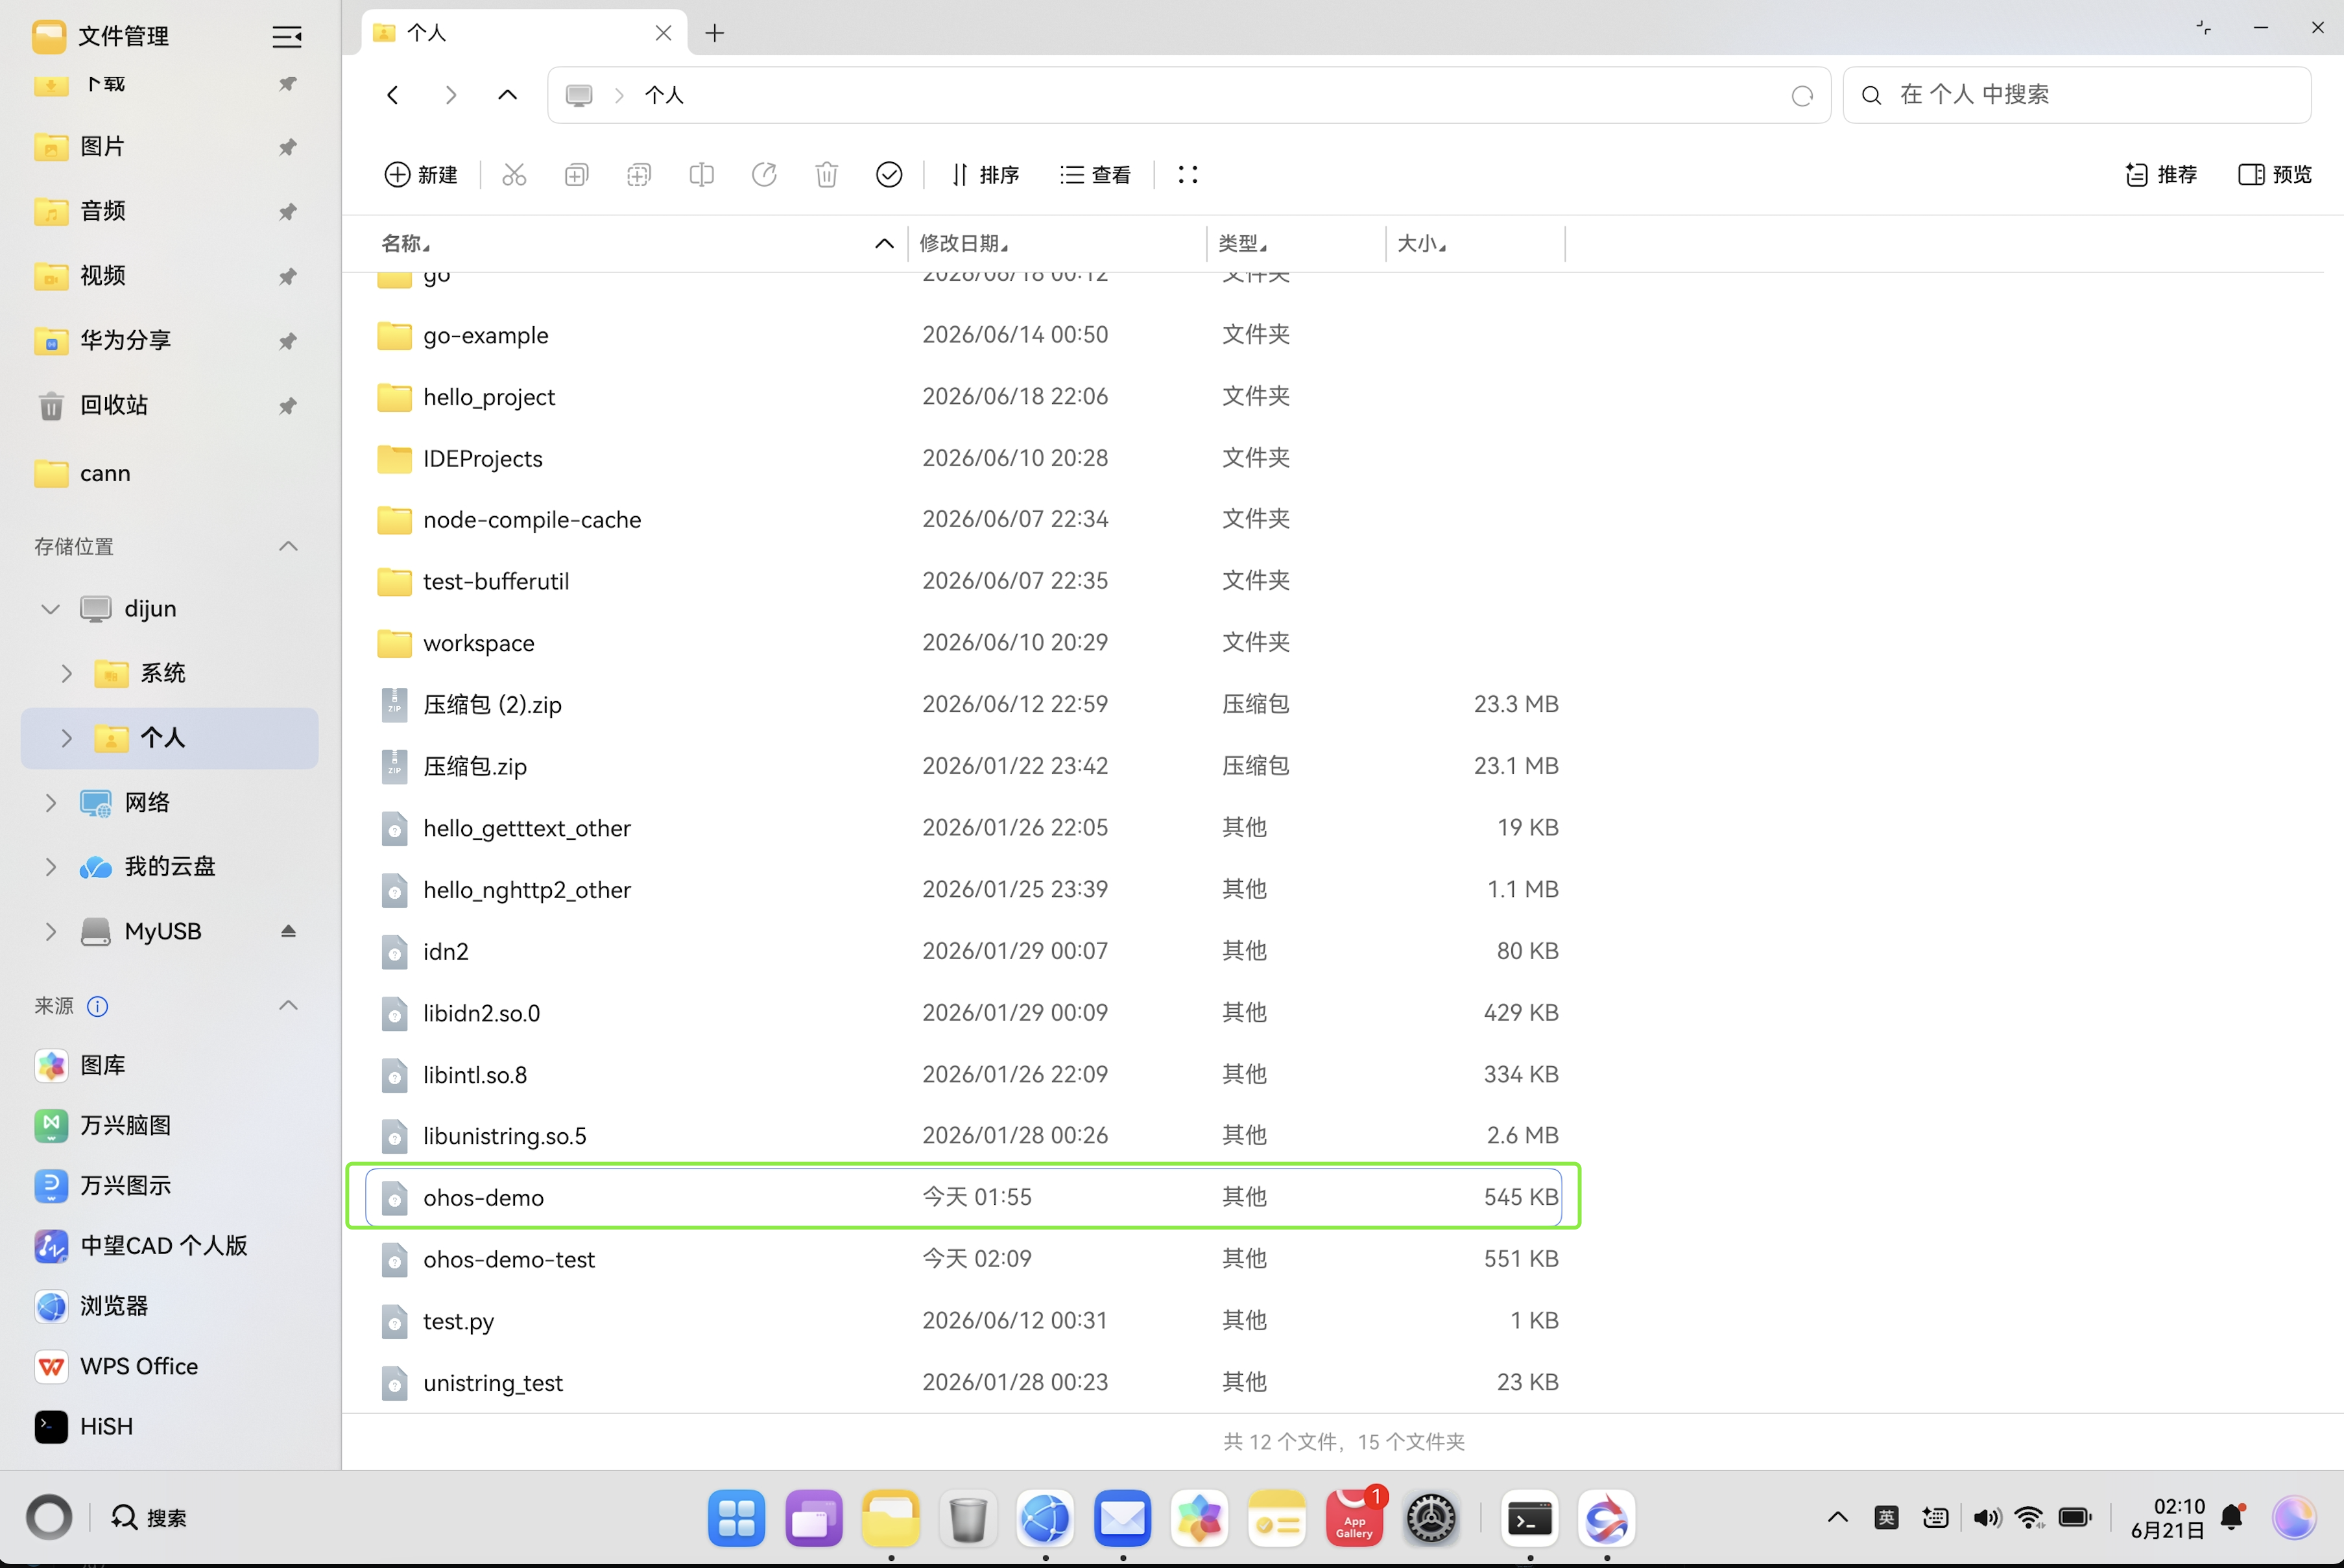Sort by 类型 column header

pyautogui.click(x=1242, y=243)
